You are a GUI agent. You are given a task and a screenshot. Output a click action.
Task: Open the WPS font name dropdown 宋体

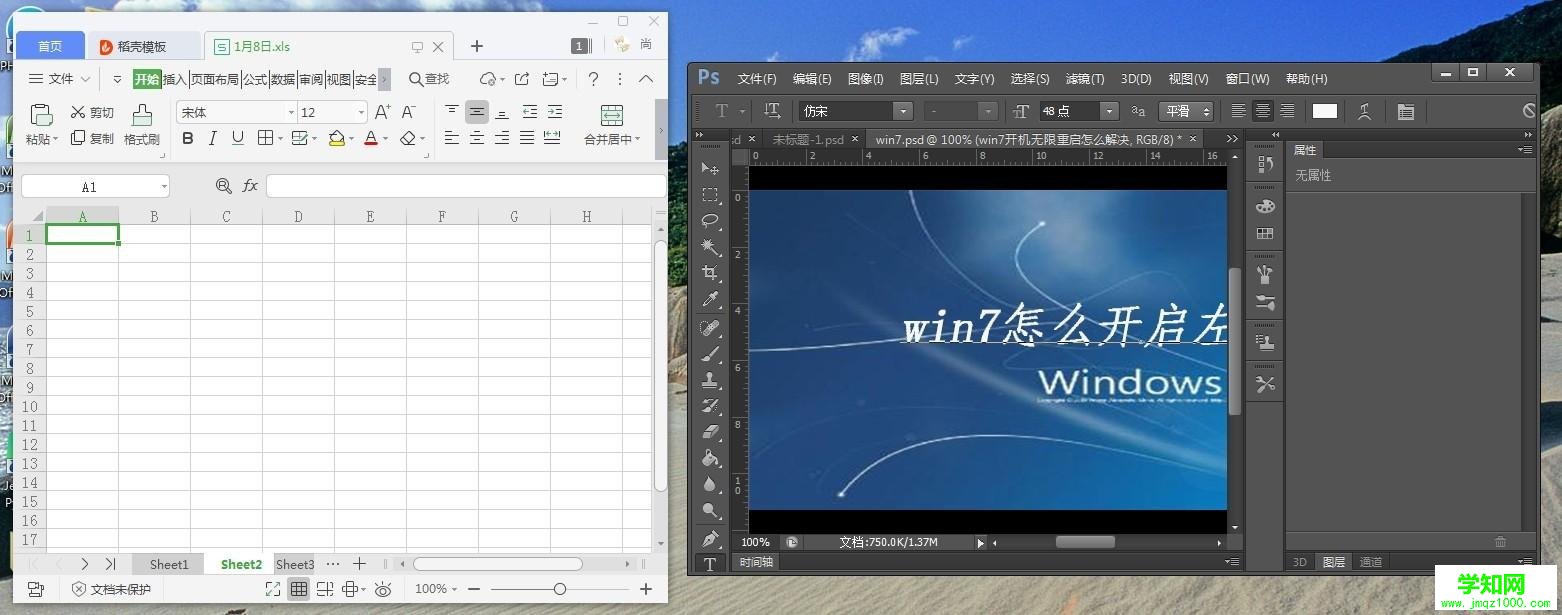(291, 112)
